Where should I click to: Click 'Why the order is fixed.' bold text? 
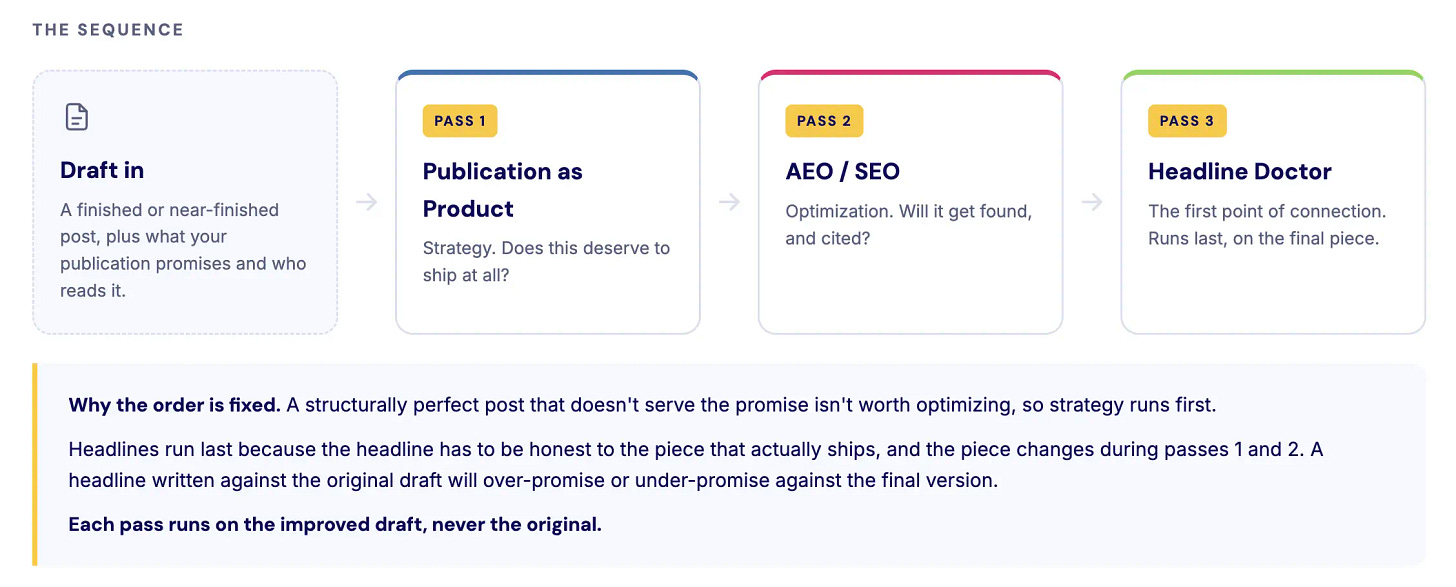174,405
